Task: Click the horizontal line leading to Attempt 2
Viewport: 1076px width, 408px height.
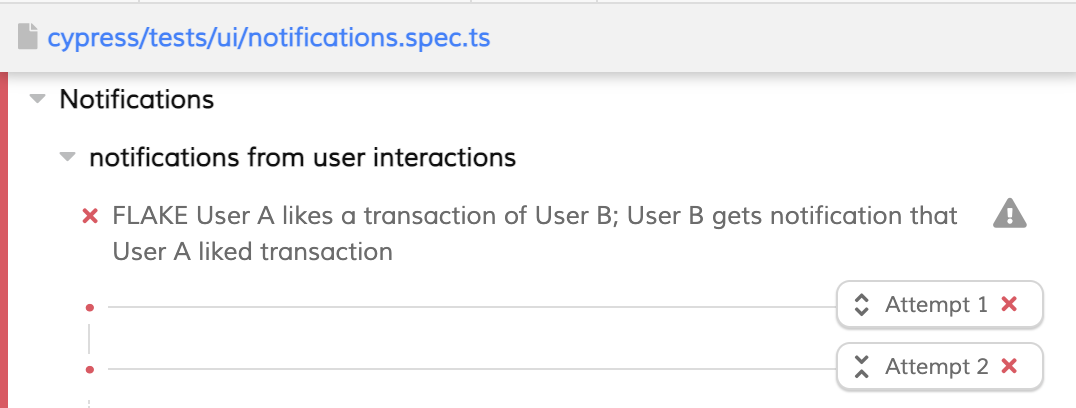Action: click(x=472, y=370)
